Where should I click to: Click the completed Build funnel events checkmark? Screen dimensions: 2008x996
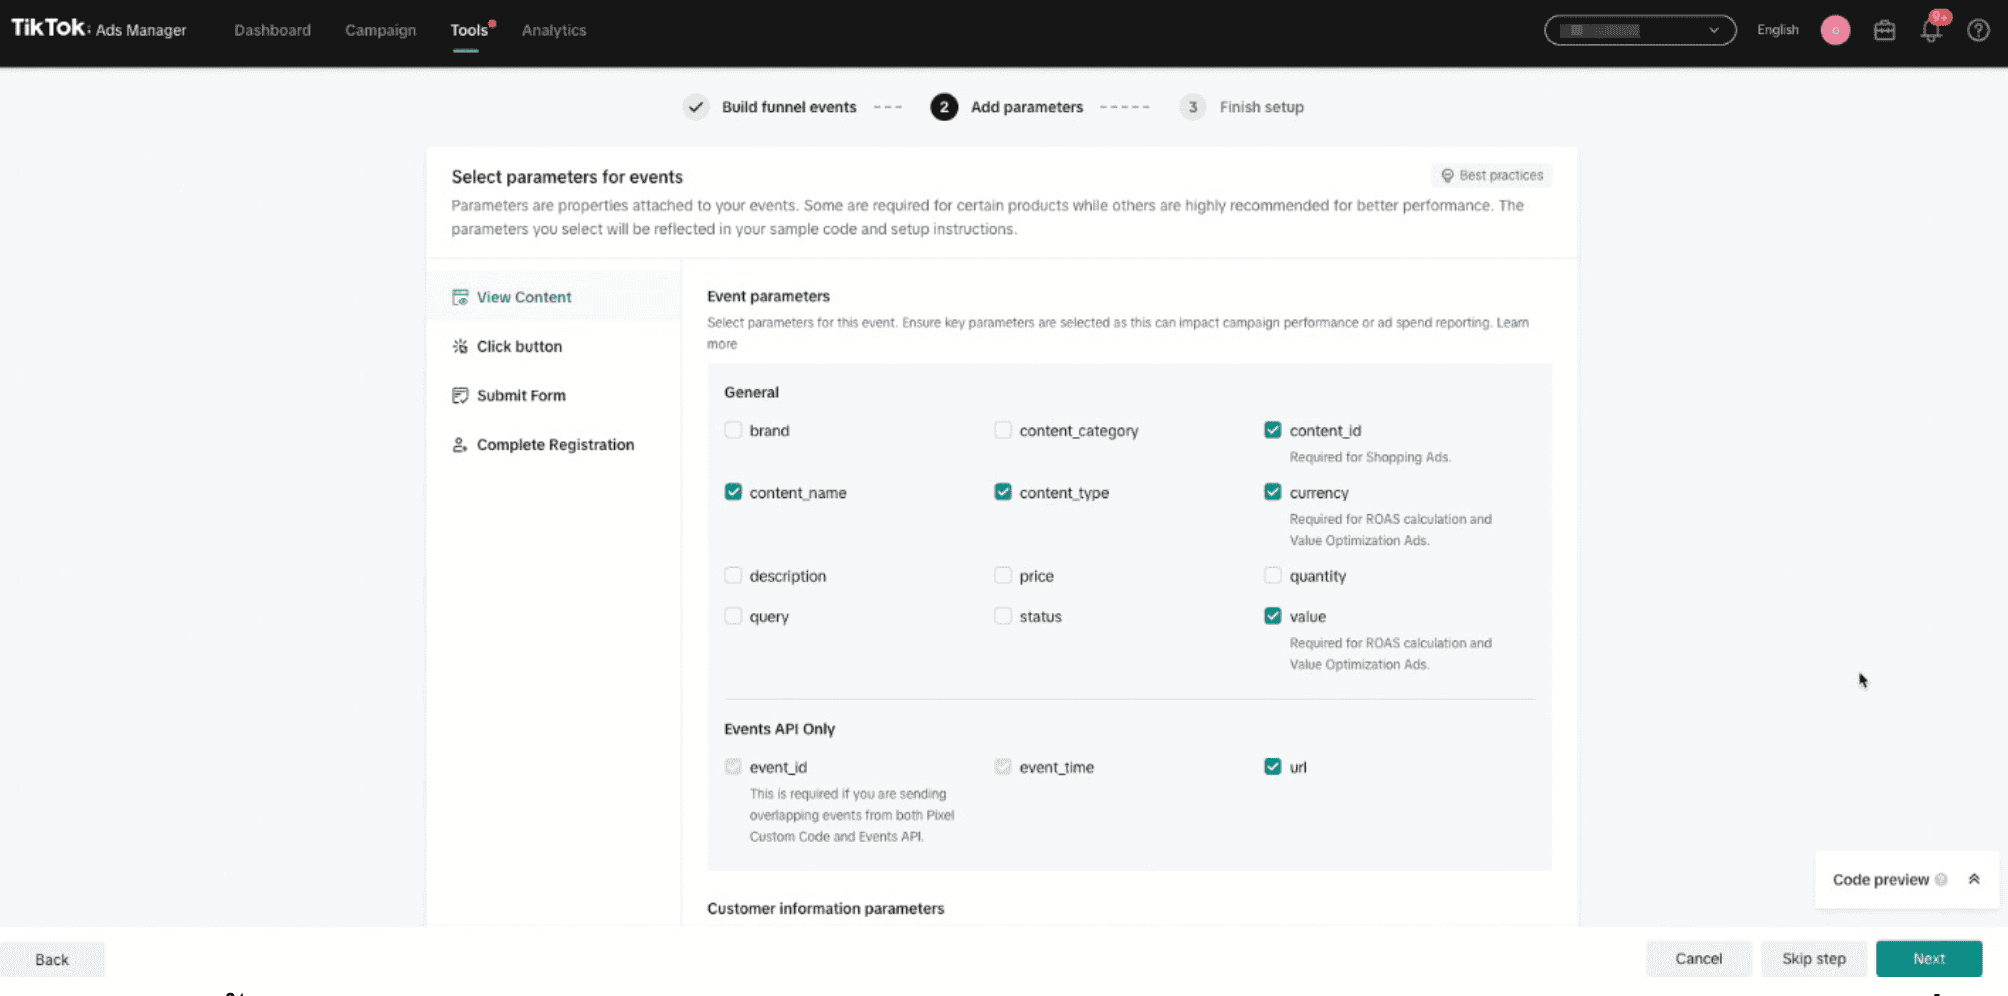pyautogui.click(x=696, y=107)
